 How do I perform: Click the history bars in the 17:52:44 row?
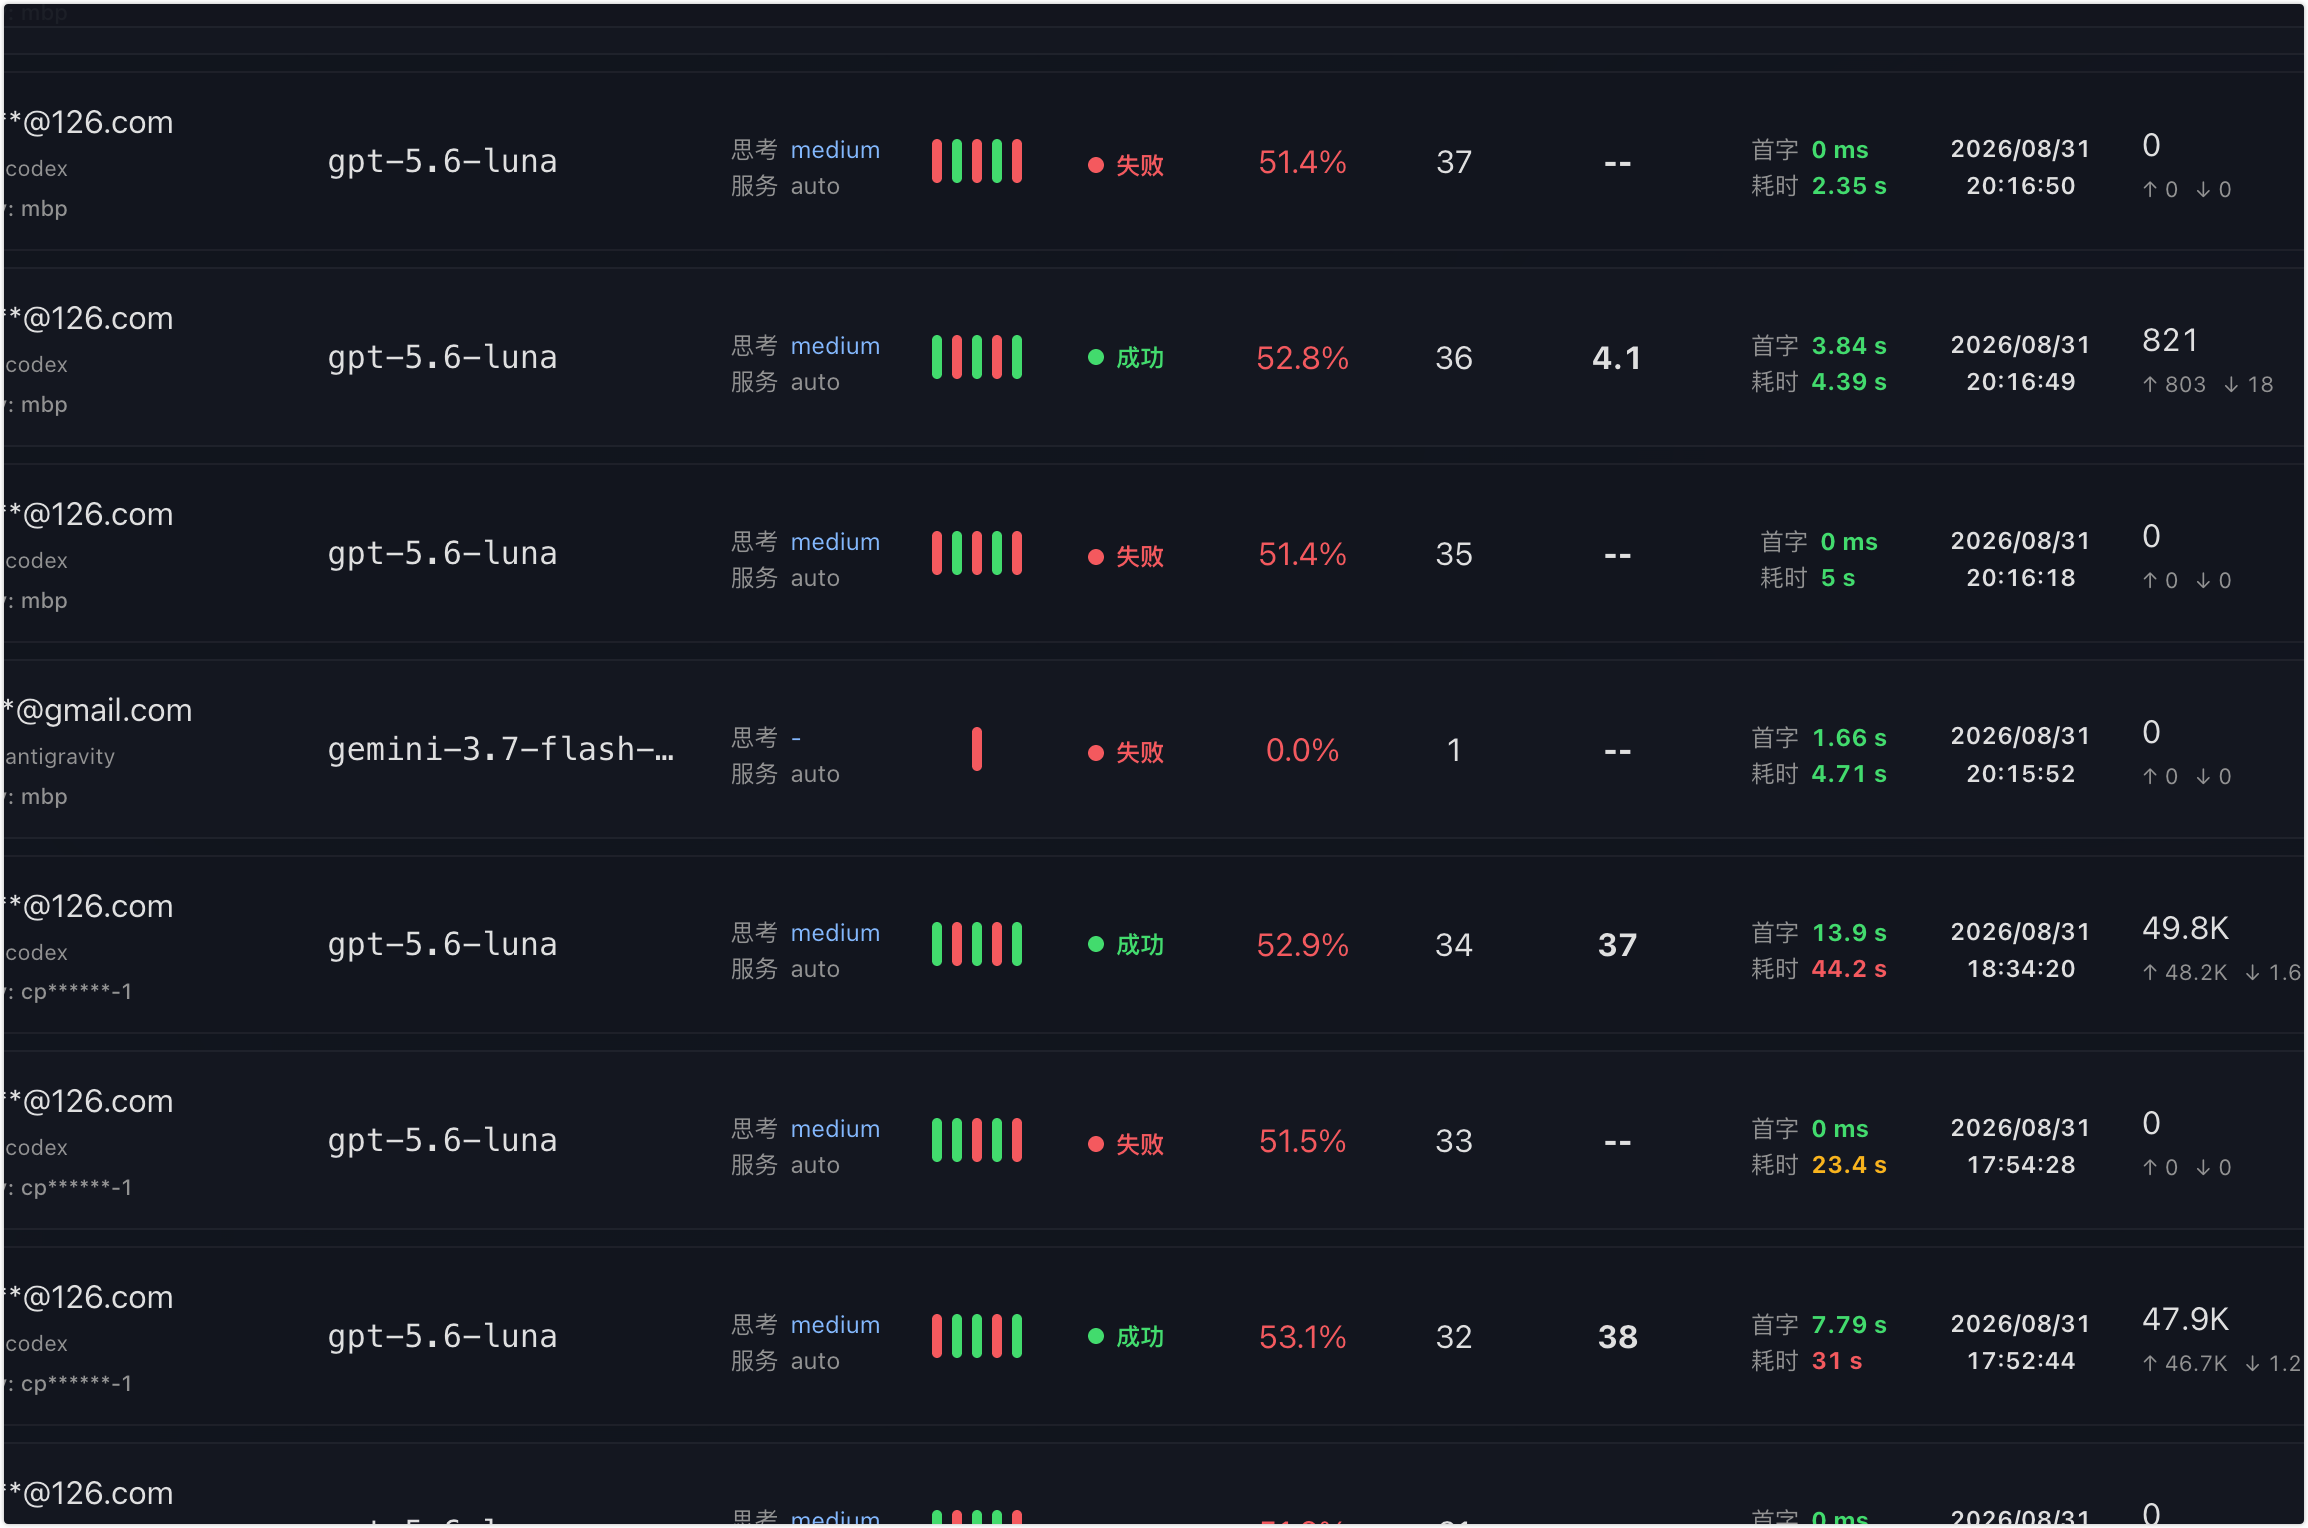pyautogui.click(x=977, y=1336)
